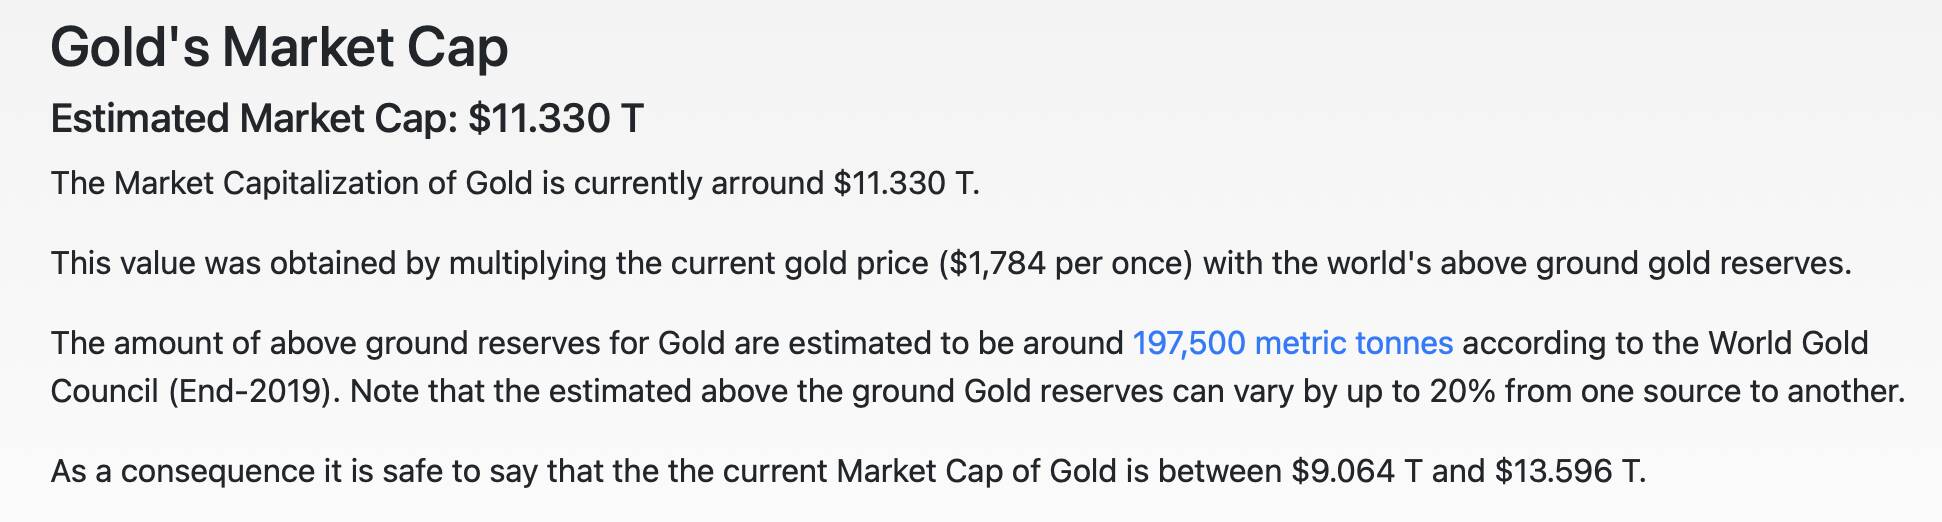Open the "197,500 metric tonnes" link
This screenshot has width=1942, height=522.
1292,343
